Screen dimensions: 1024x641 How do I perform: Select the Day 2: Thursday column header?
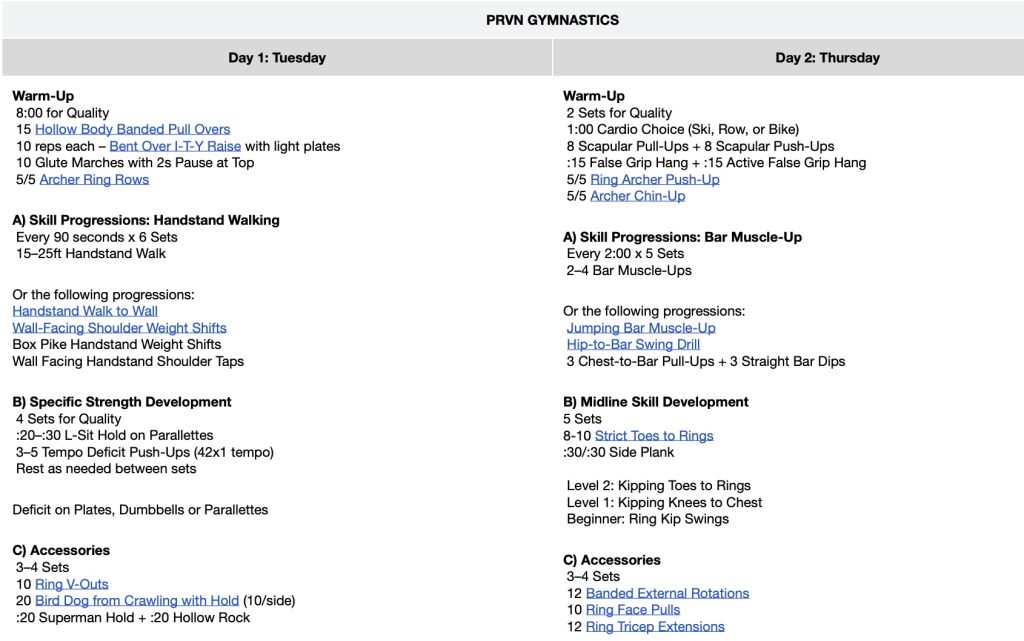(x=827, y=58)
